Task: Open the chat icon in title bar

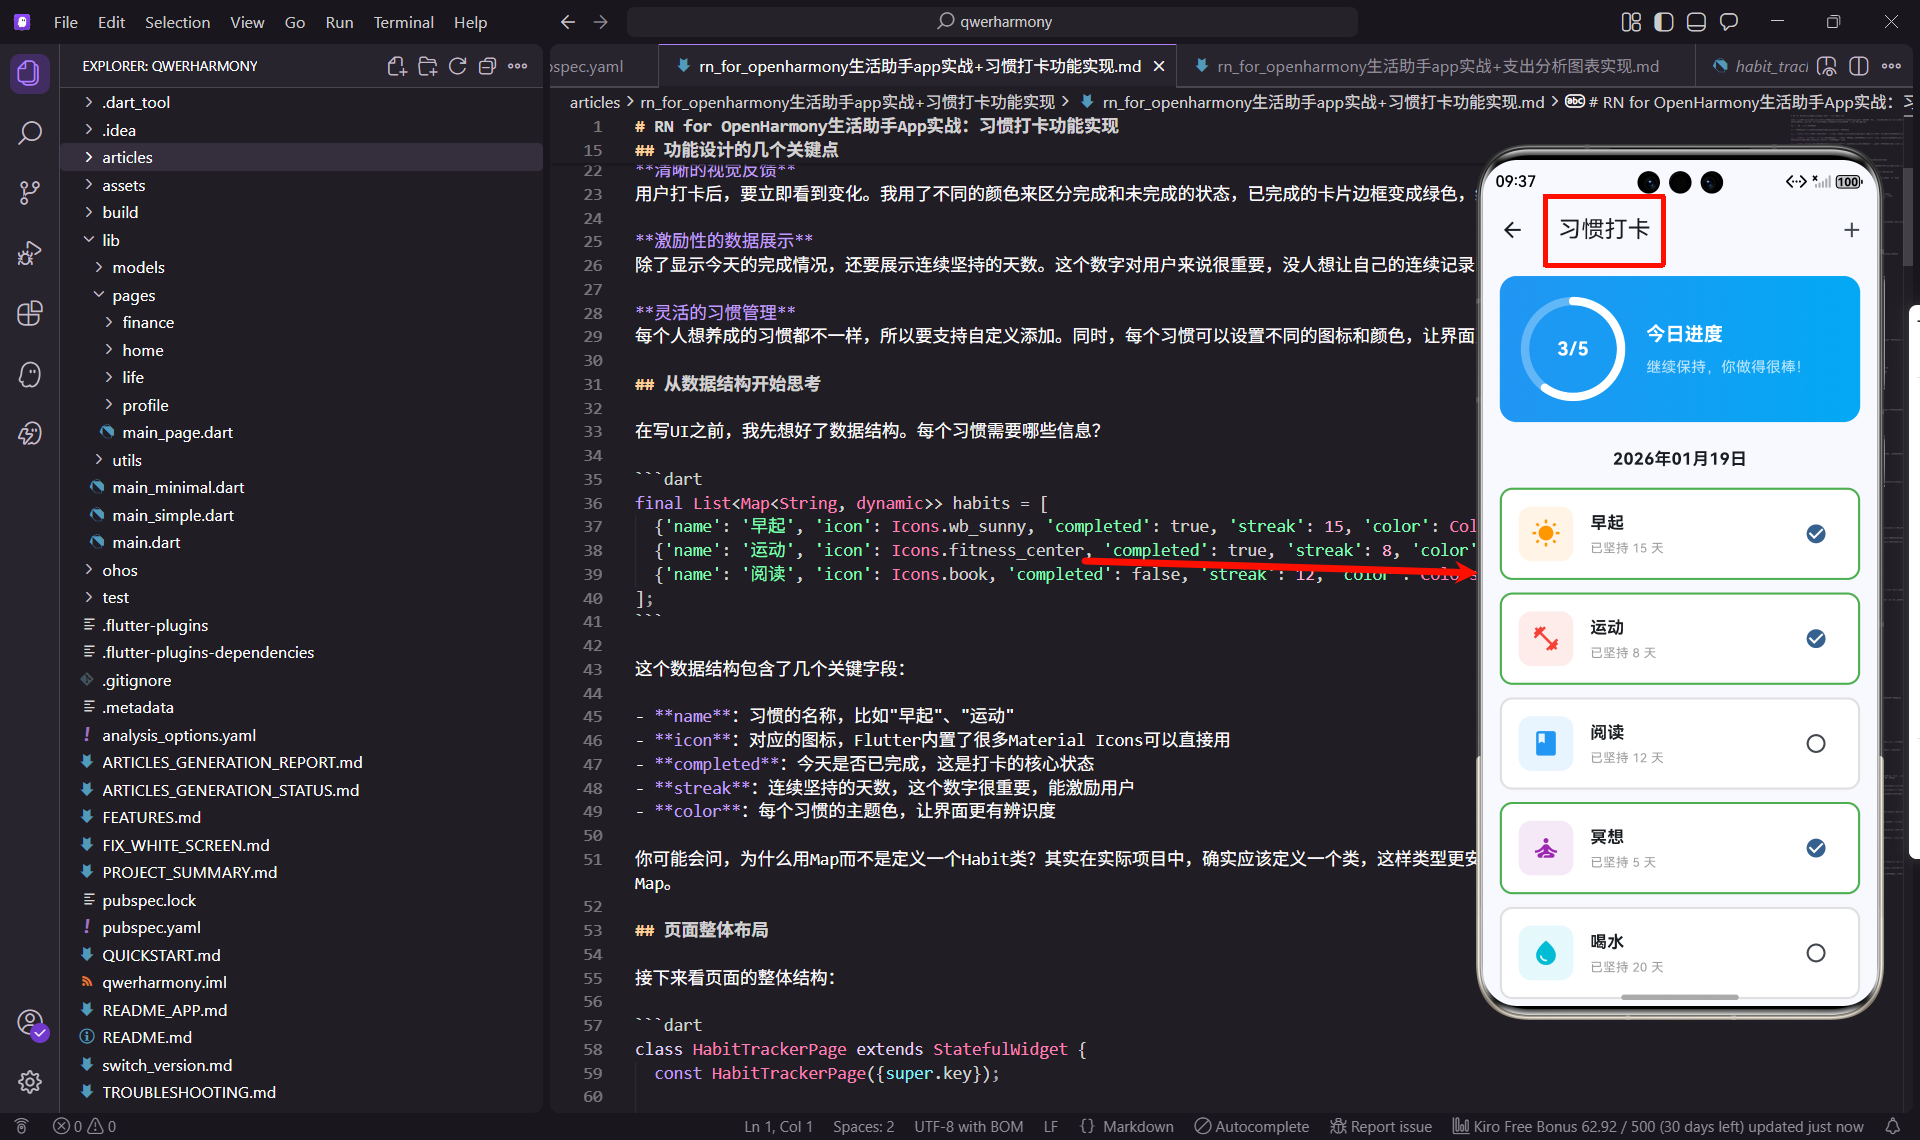Action: click(1729, 22)
